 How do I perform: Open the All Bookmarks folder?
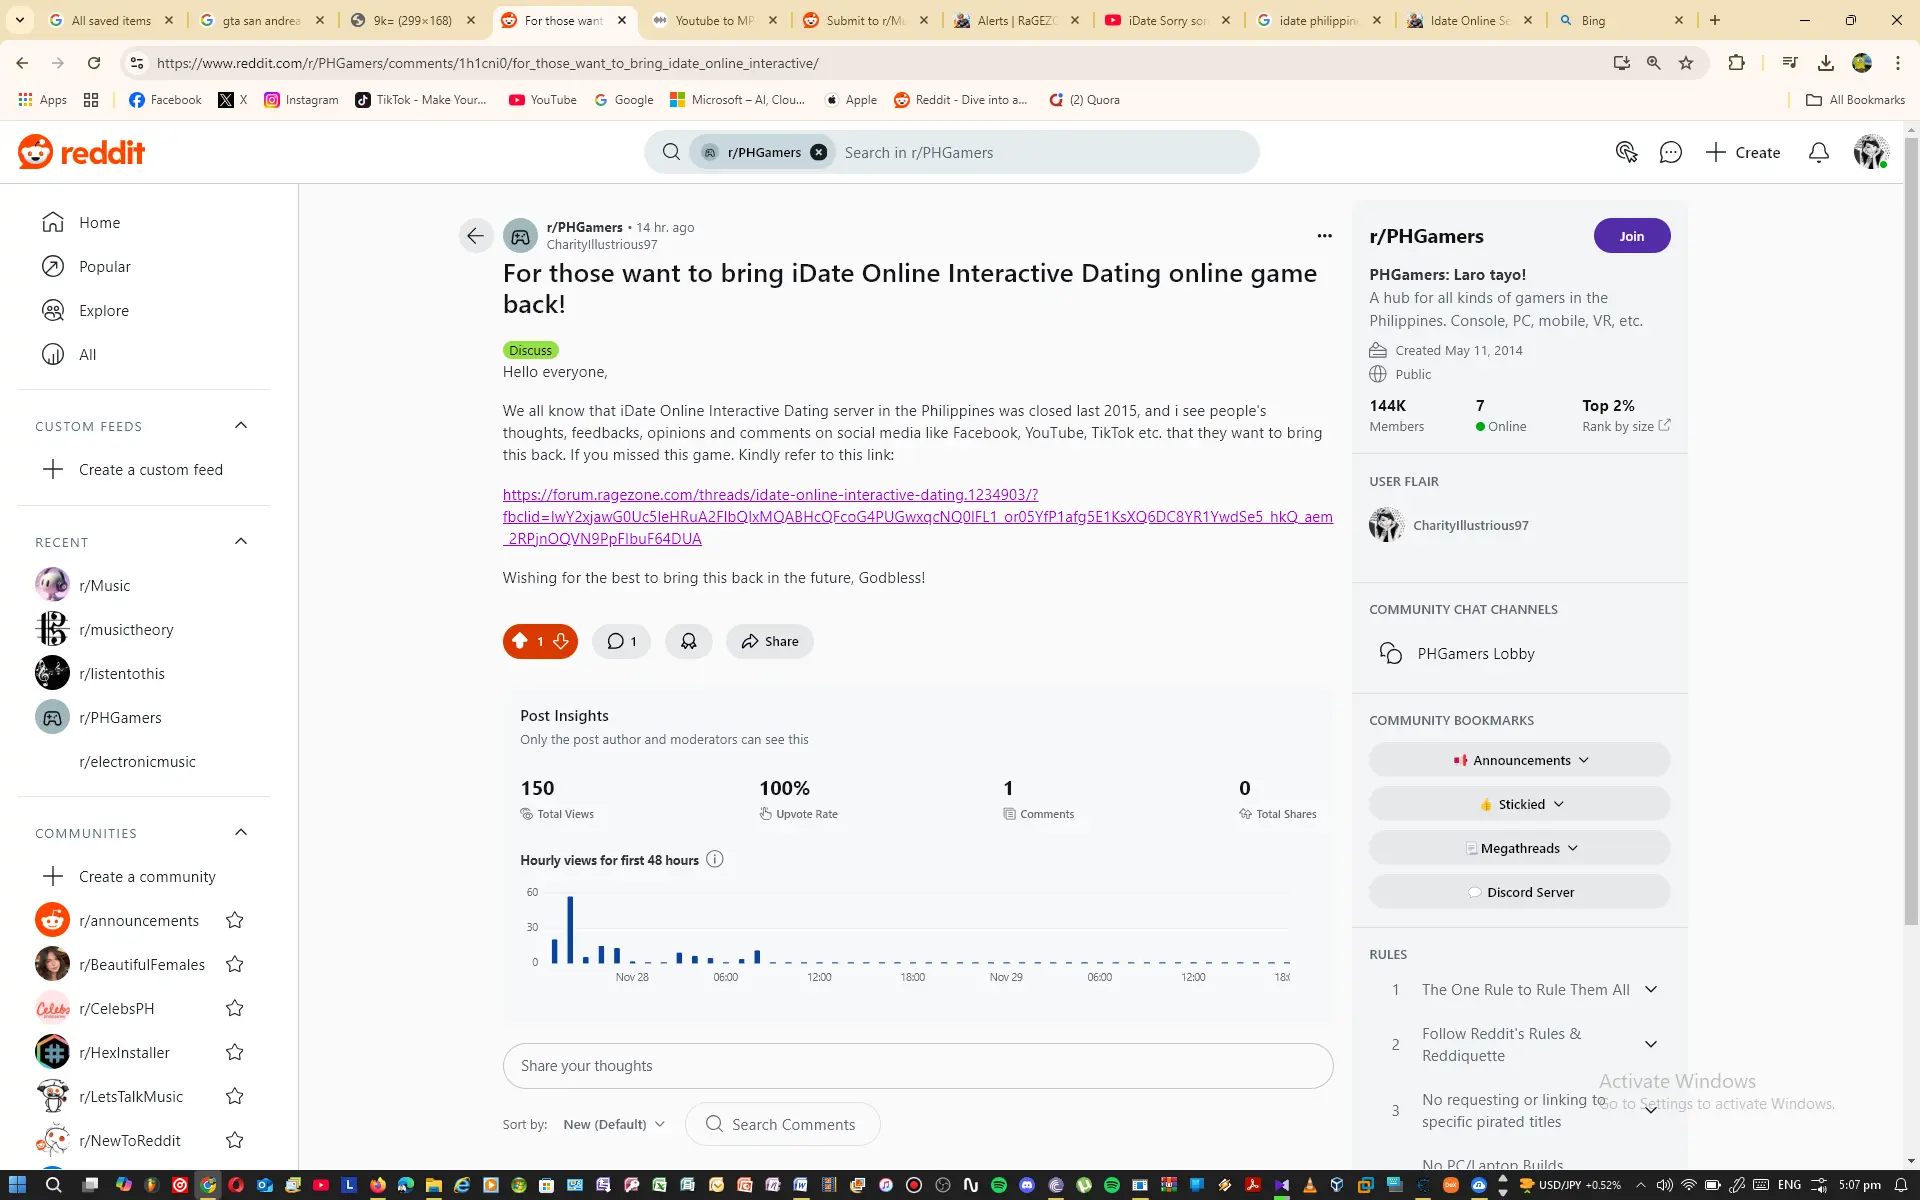coord(1855,100)
